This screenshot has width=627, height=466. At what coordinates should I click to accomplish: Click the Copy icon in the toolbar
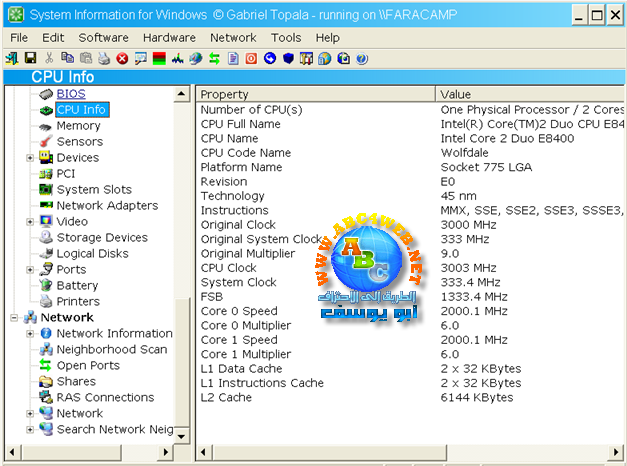(x=67, y=59)
